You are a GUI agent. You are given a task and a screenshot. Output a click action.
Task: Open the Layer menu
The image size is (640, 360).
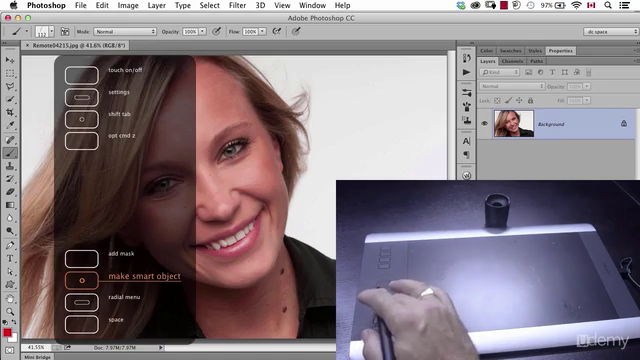point(156,5)
